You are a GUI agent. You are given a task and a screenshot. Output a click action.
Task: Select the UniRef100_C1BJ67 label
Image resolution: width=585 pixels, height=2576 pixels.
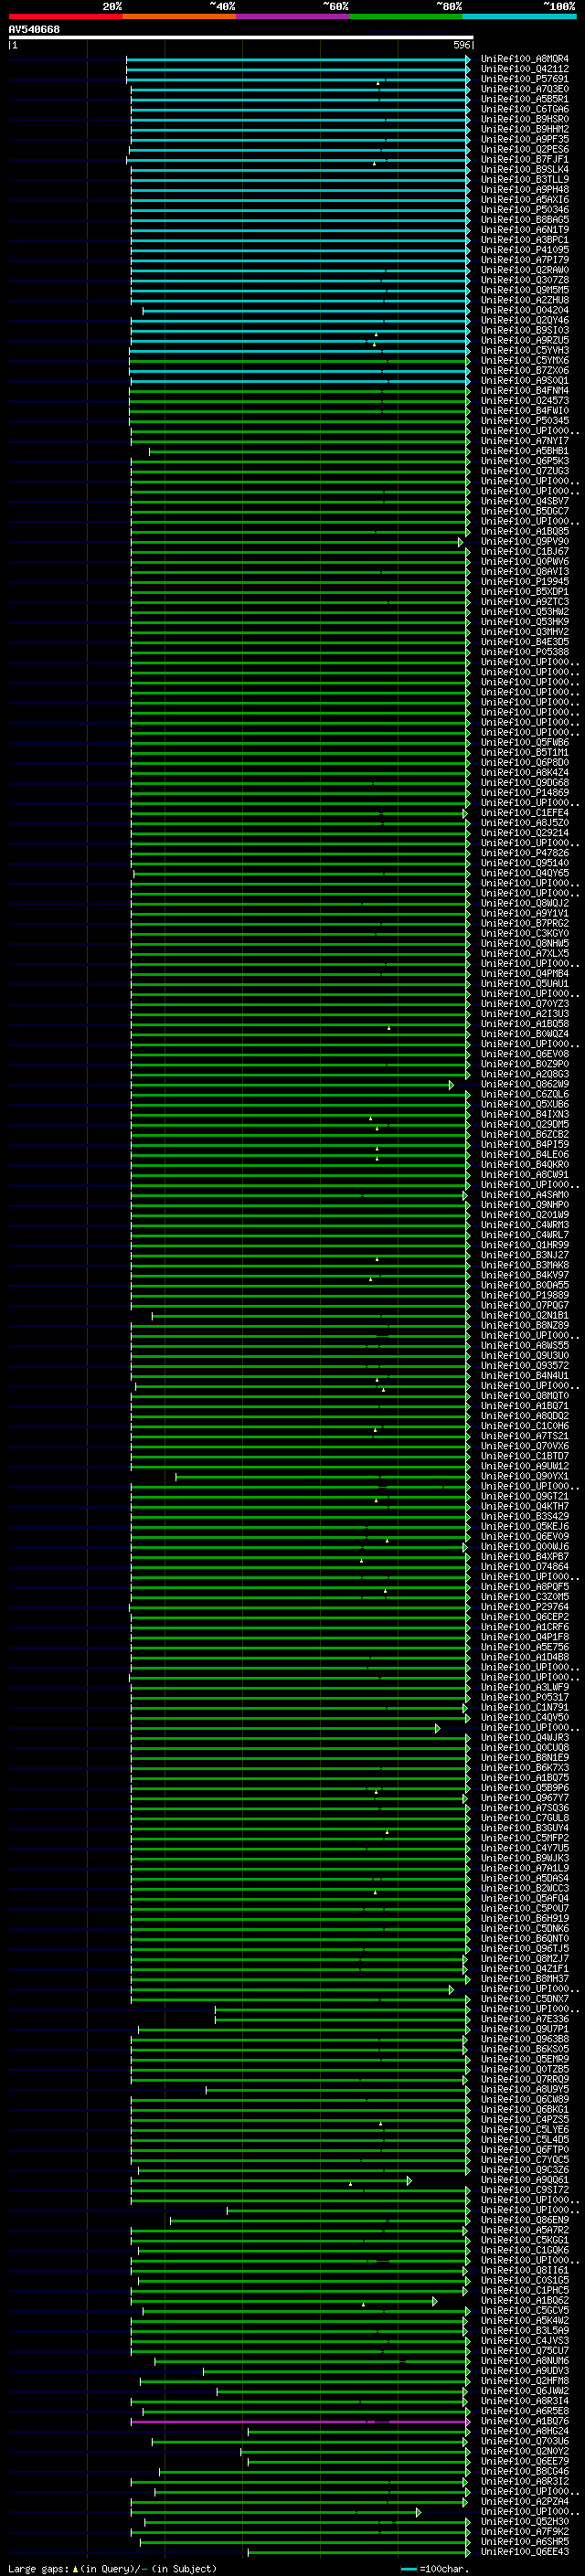pyautogui.click(x=525, y=552)
